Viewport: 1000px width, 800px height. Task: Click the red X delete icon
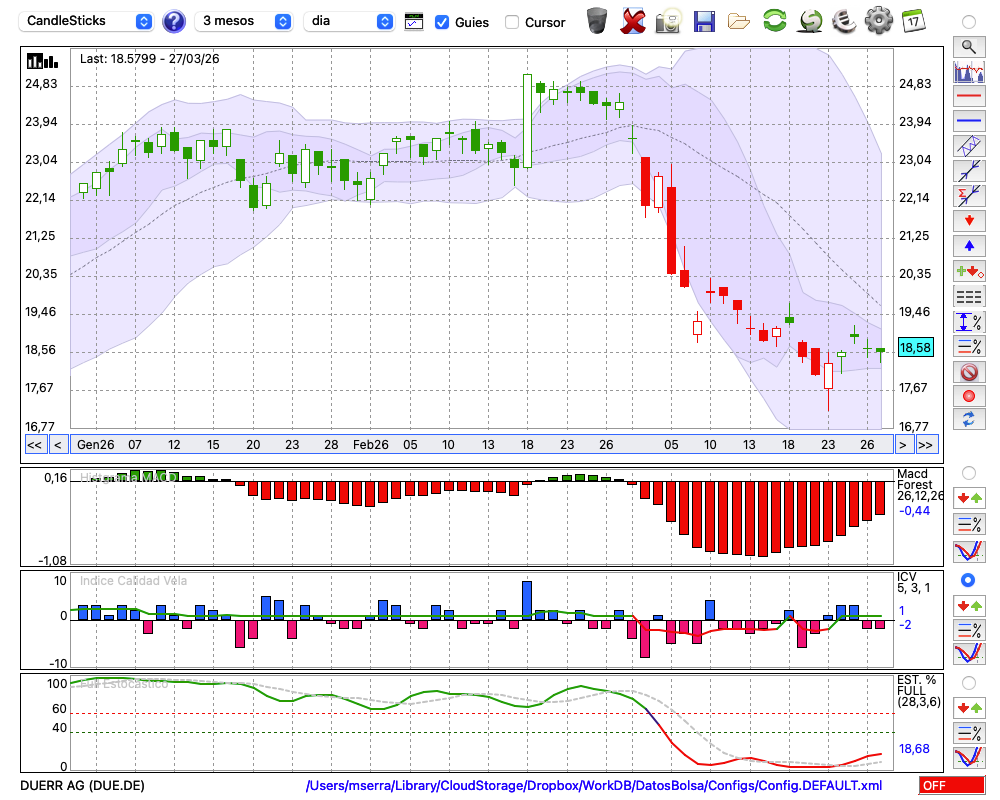click(x=633, y=21)
